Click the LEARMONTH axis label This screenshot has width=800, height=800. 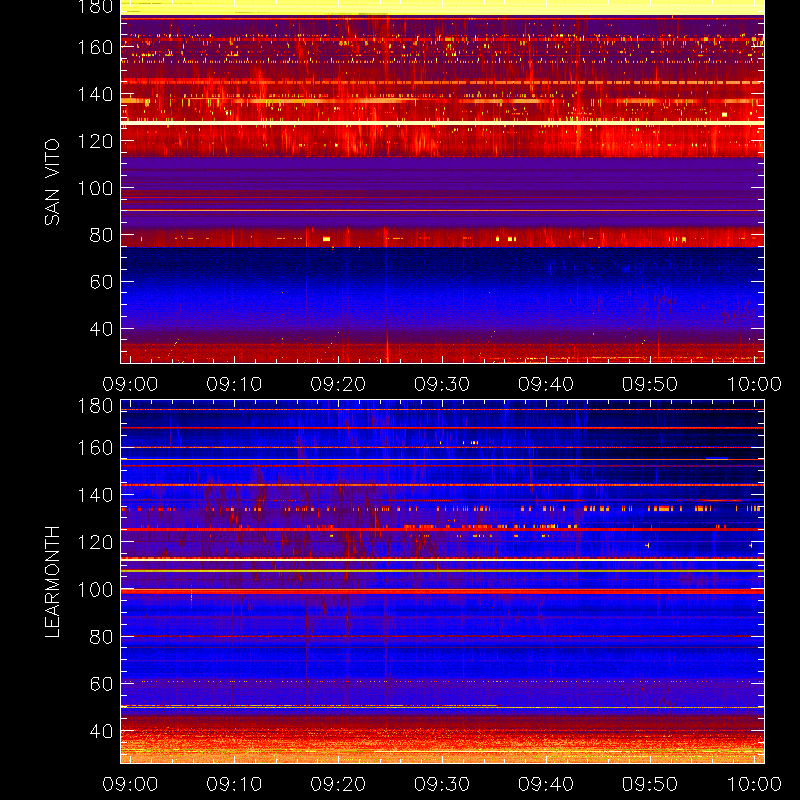52,582
